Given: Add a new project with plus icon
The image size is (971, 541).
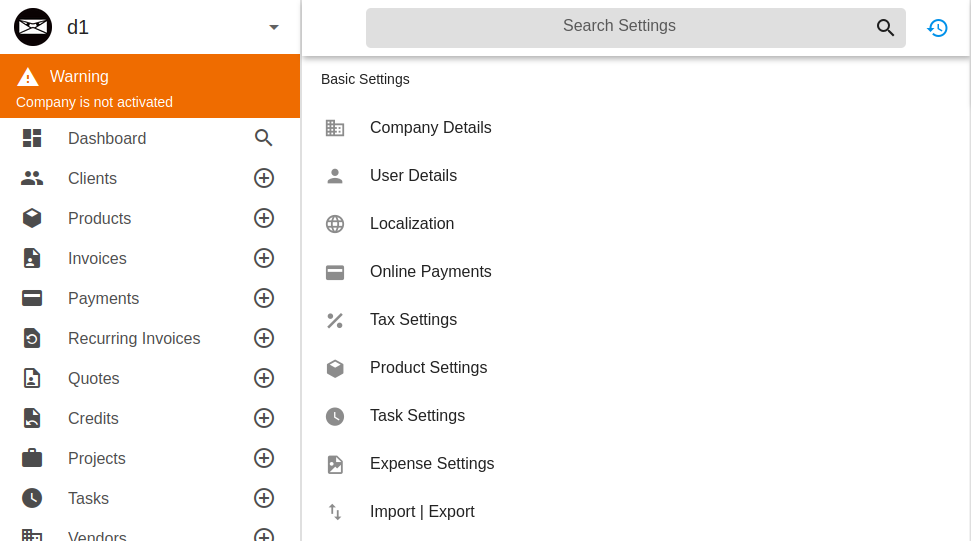Looking at the screenshot, I should pos(264,458).
